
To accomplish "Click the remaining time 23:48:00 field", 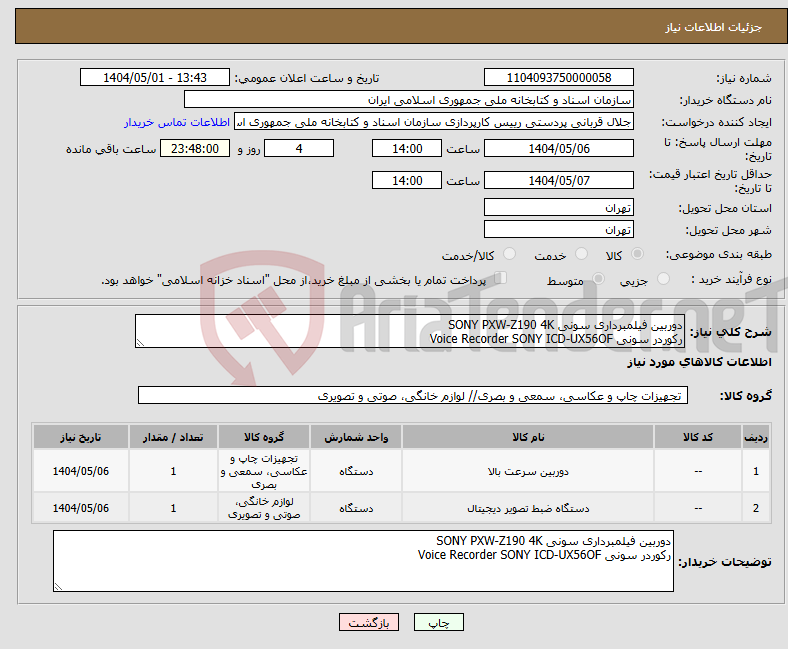I will [x=195, y=148].
